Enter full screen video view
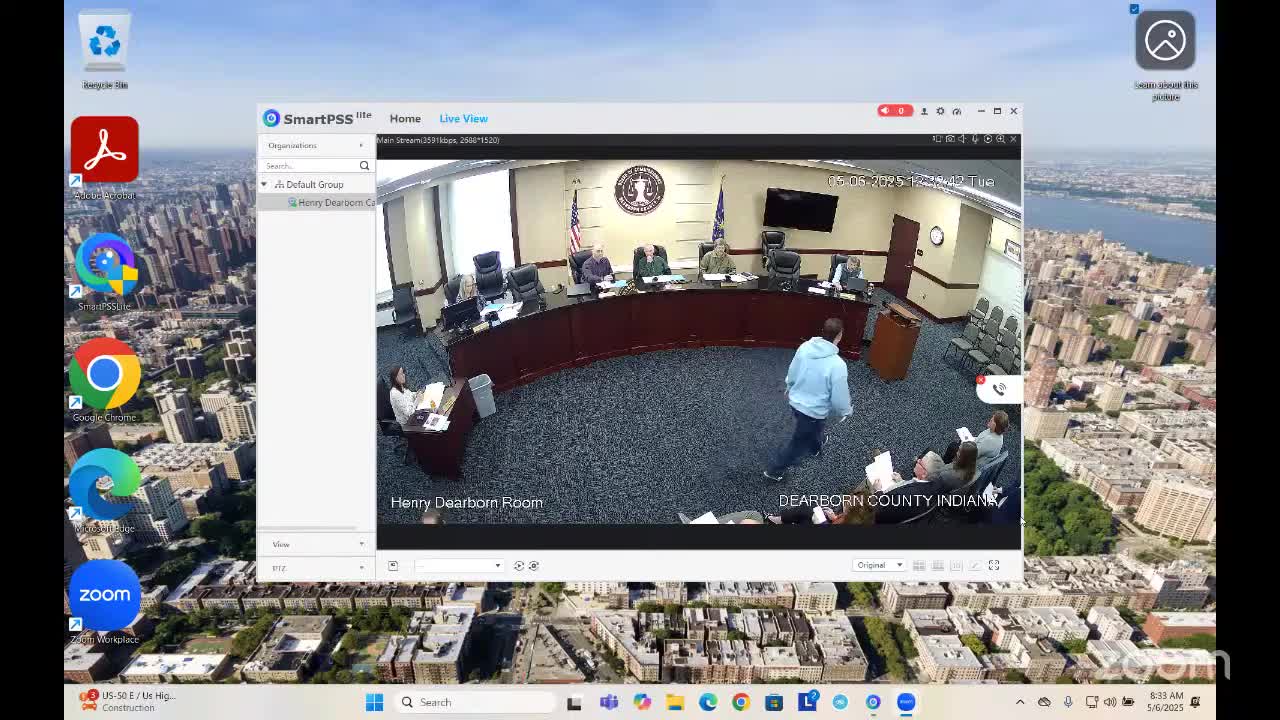The width and height of the screenshot is (1280, 720). tap(994, 566)
